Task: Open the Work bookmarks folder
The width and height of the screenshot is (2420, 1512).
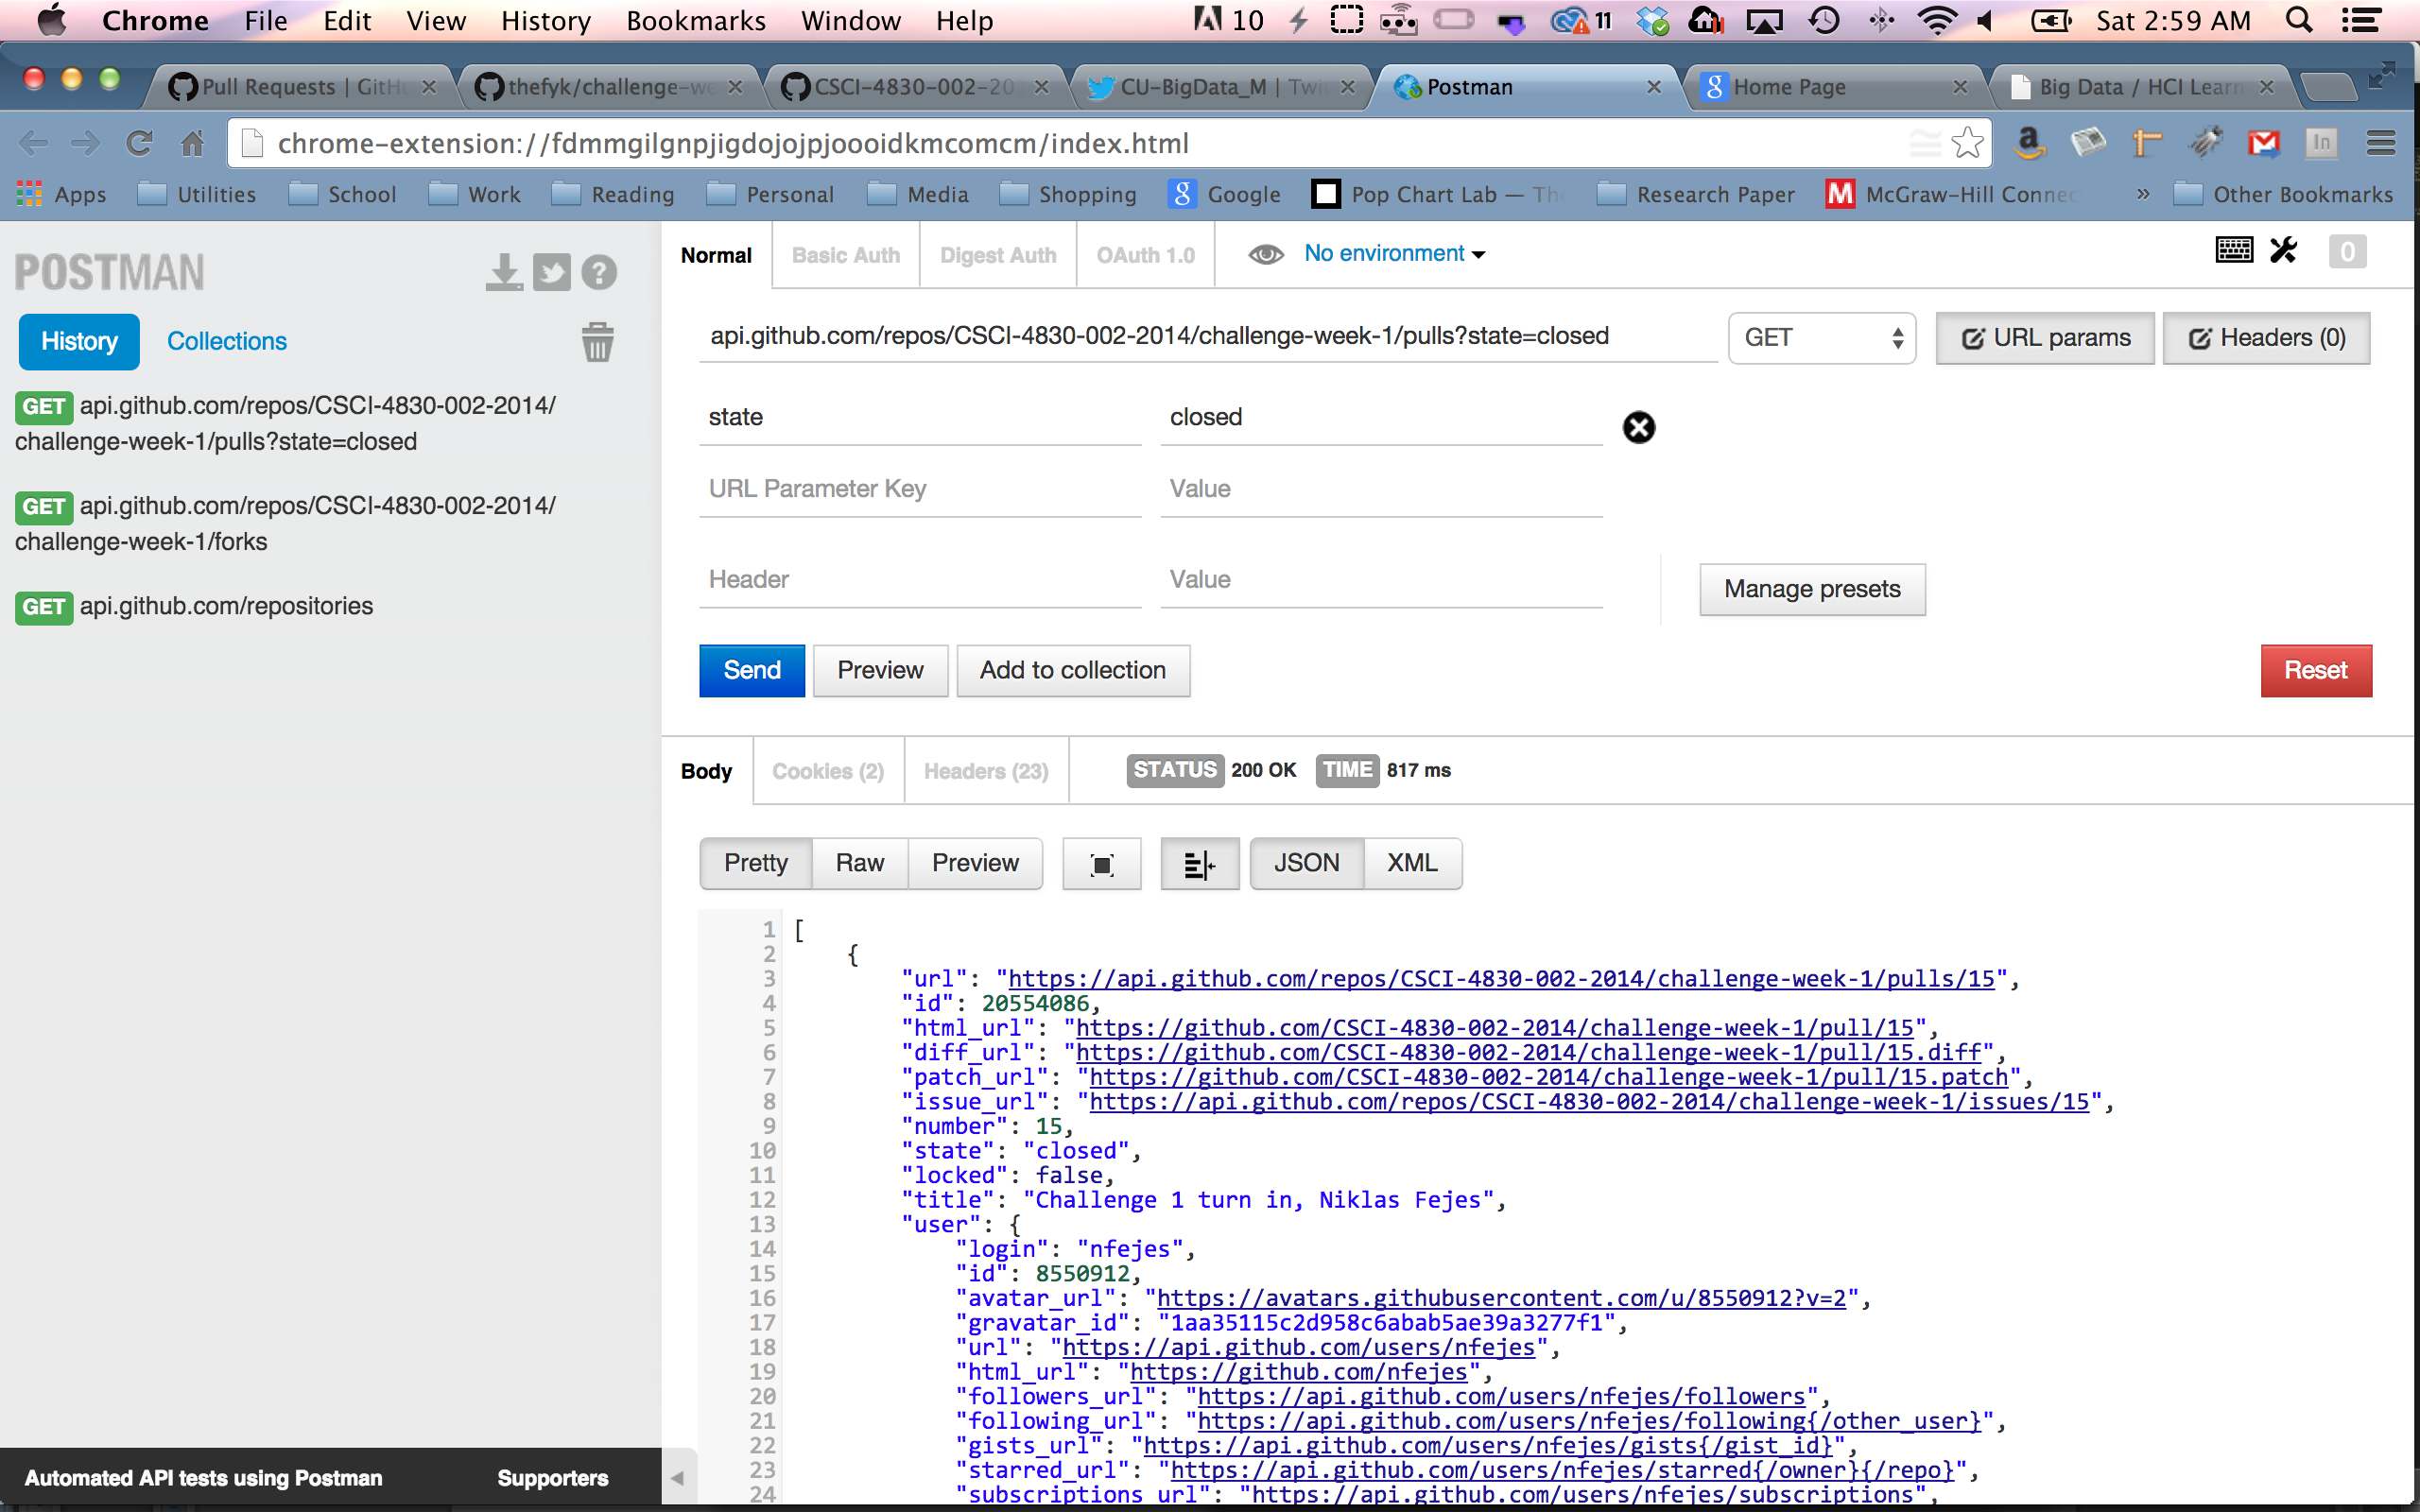Action: (475, 195)
